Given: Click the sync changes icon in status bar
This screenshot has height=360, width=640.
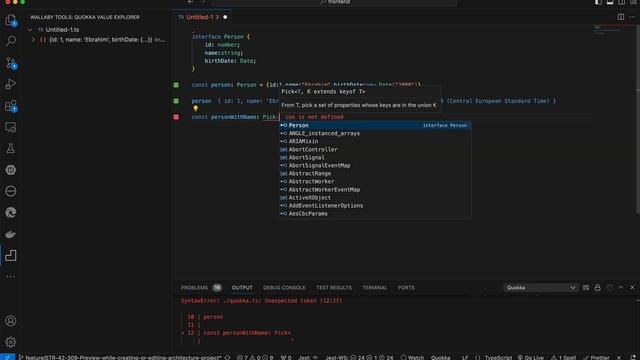Looking at the screenshot, I should pos(227,357).
